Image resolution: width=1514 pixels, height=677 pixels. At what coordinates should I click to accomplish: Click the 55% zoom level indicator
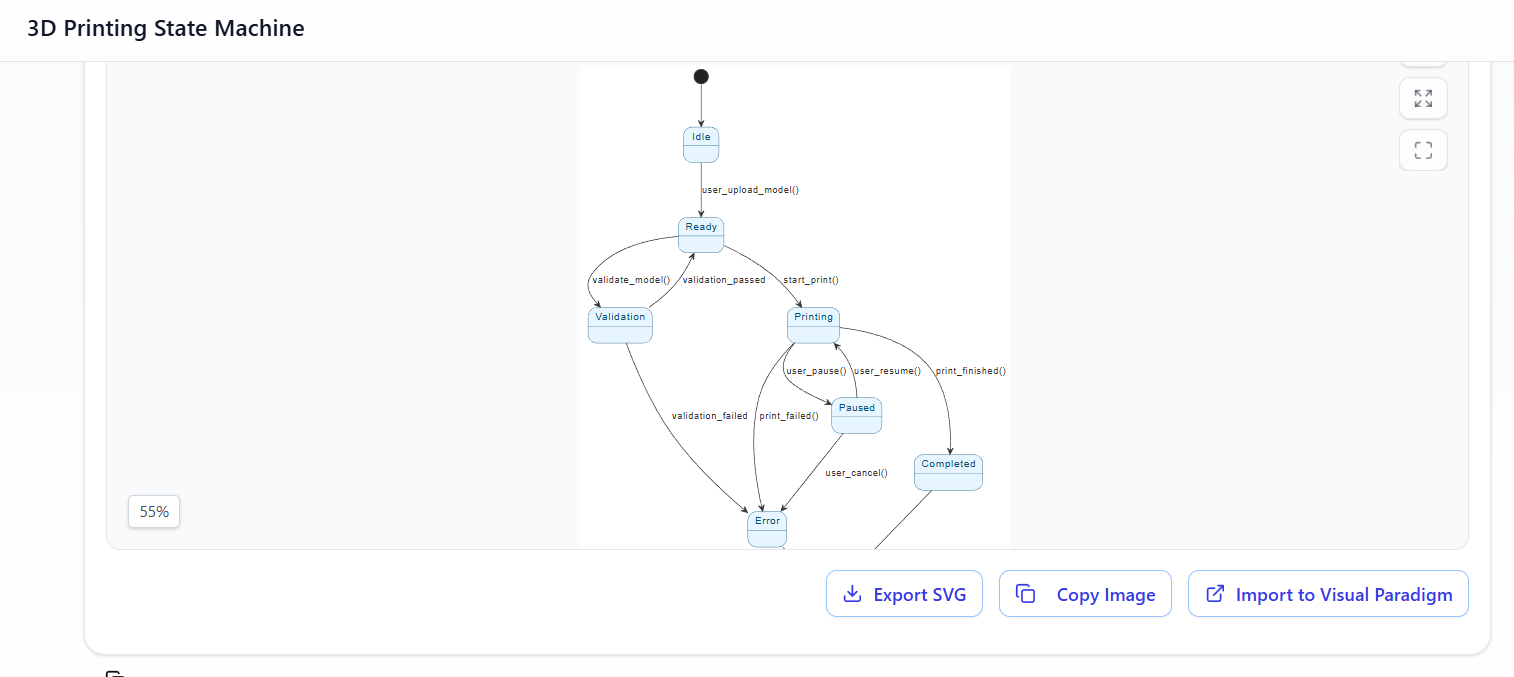click(x=154, y=511)
